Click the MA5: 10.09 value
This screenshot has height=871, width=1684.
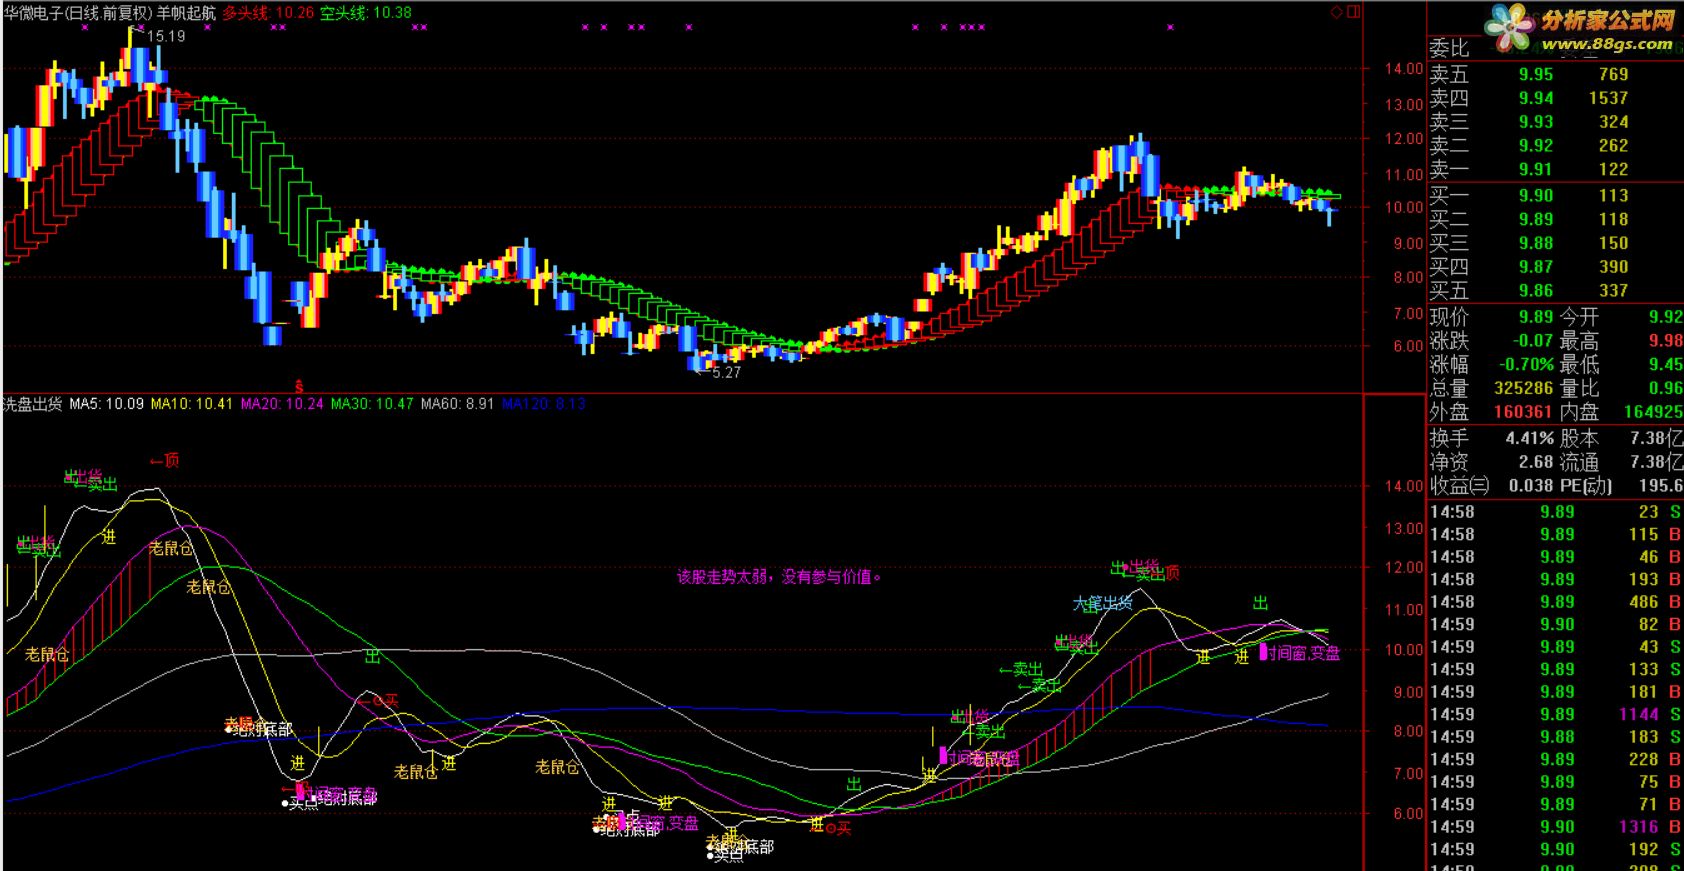[106, 404]
